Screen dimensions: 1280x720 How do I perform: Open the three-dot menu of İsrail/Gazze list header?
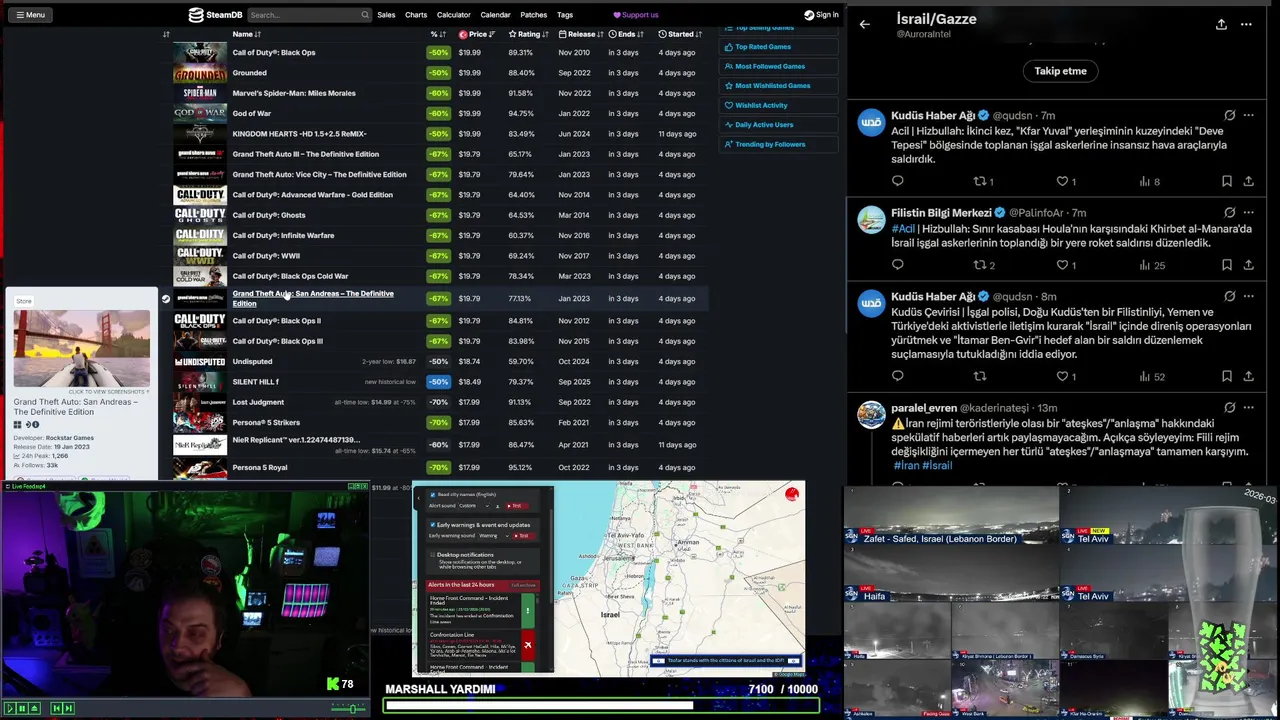(x=1246, y=24)
